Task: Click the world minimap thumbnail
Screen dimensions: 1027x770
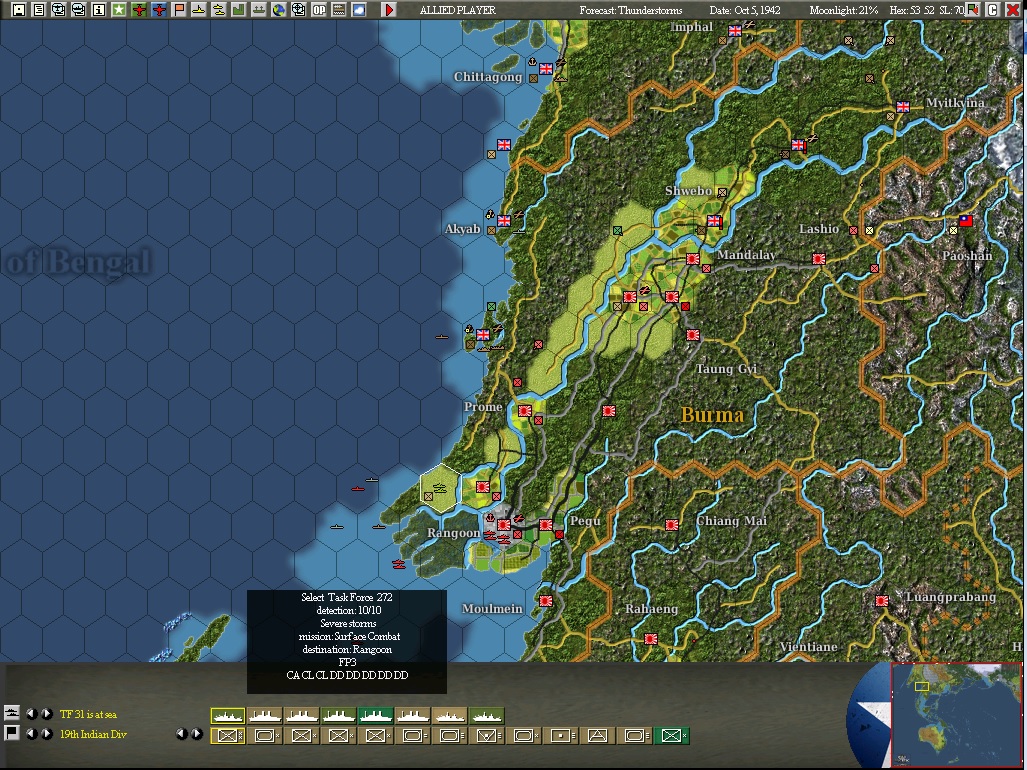Action: (956, 714)
